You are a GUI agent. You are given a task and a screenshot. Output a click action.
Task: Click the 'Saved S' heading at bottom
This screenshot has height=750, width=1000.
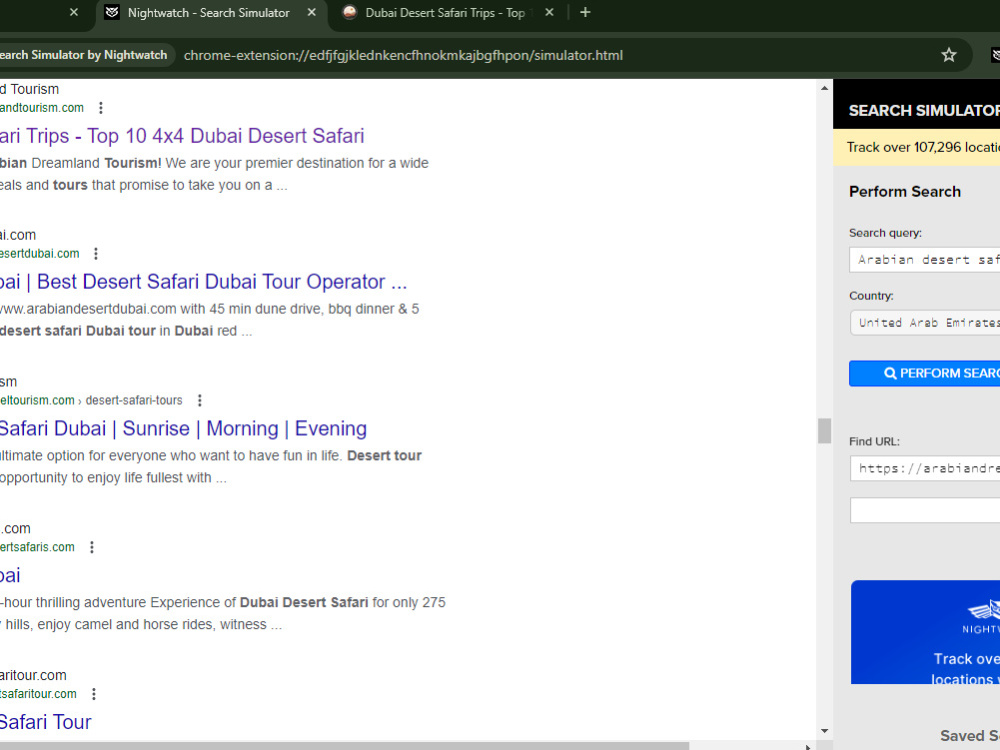pyautogui.click(x=969, y=736)
